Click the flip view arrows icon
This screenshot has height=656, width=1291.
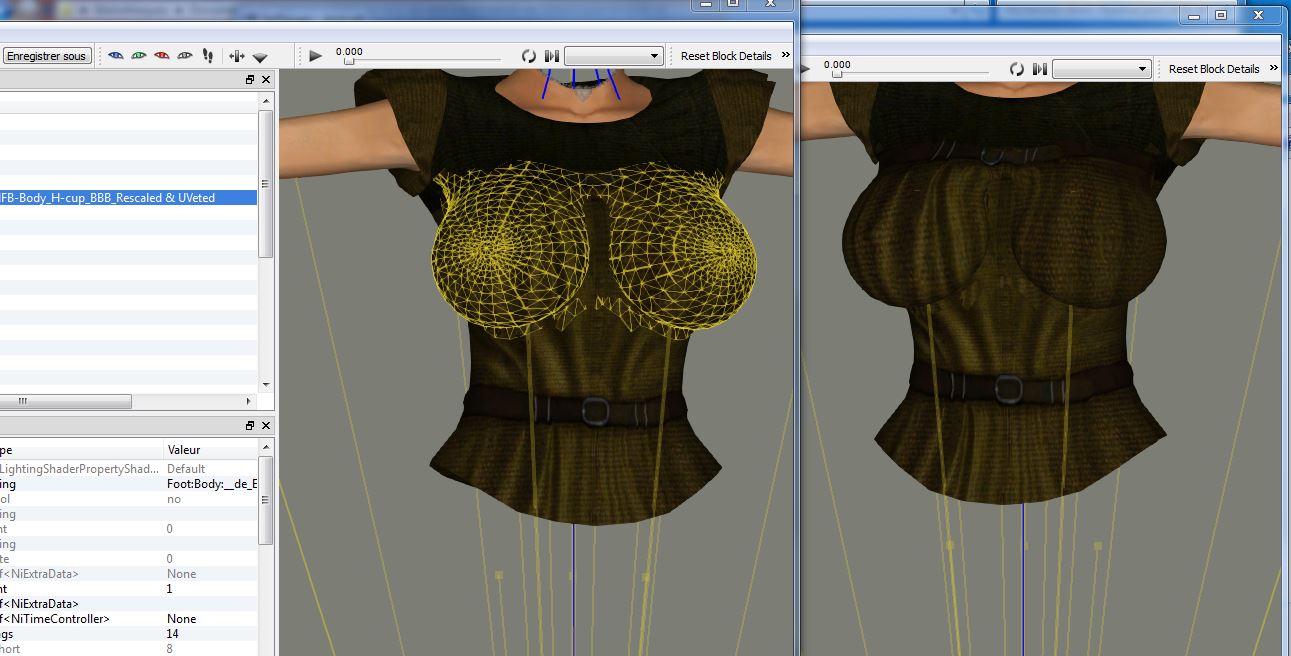pos(237,56)
